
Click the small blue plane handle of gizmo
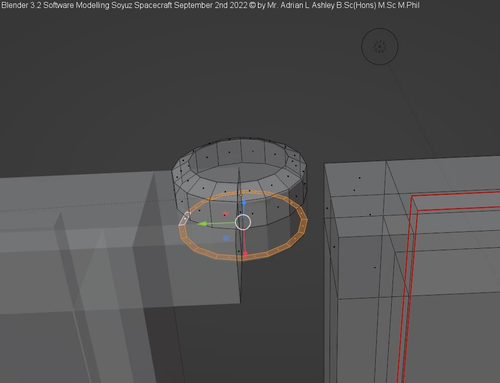[x=226, y=238]
